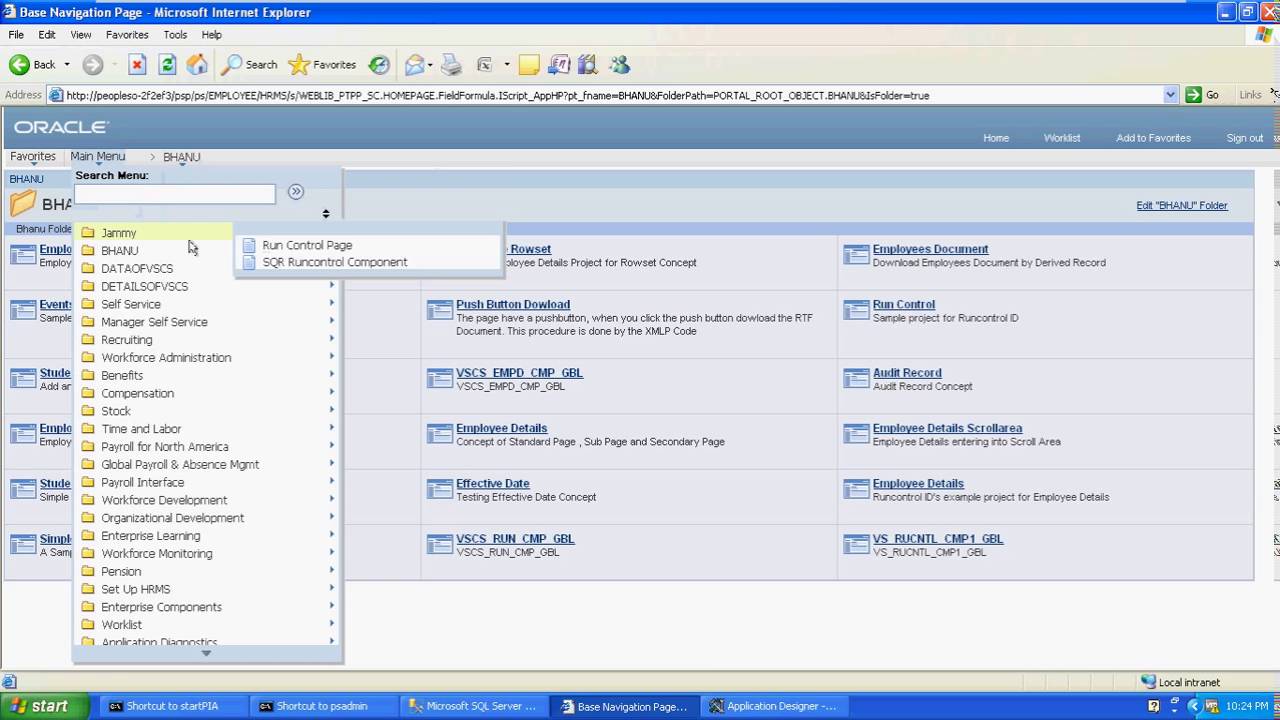Open the Payroll for North America folder
This screenshot has width=1280, height=720.
pyautogui.click(x=165, y=446)
